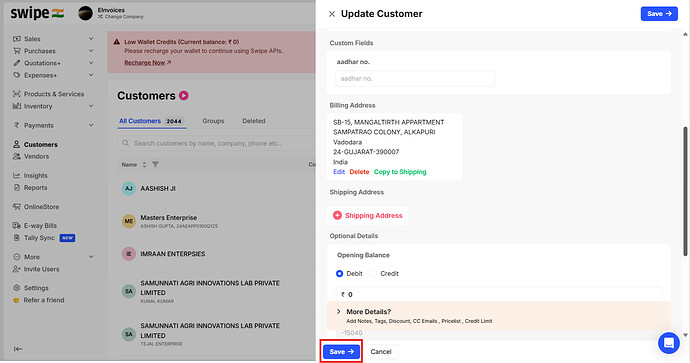Click the Tally Sync icon
The height and width of the screenshot is (363, 690).
[x=17, y=238]
